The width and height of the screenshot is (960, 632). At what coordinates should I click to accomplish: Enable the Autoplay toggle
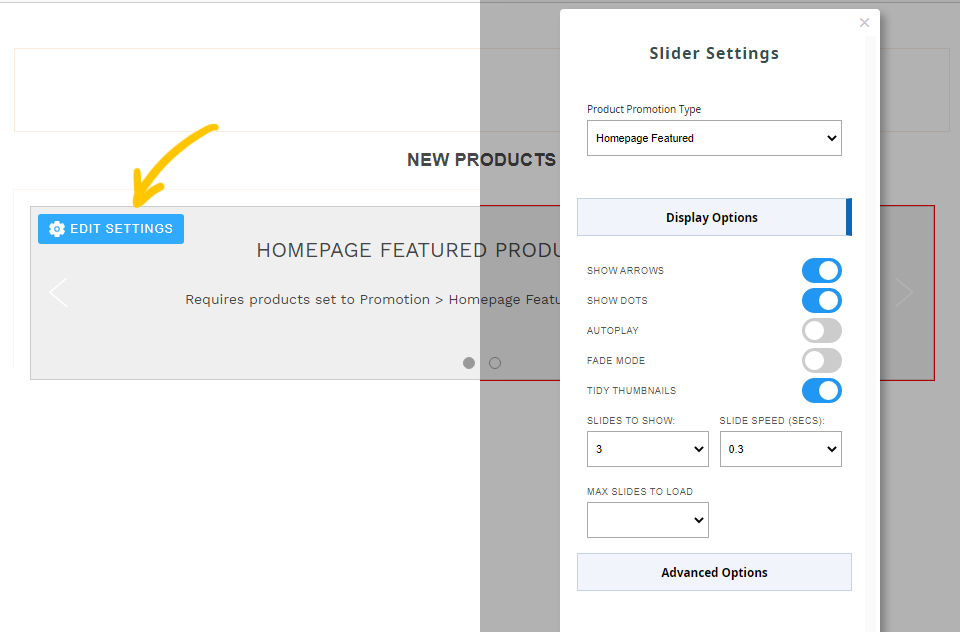821,331
